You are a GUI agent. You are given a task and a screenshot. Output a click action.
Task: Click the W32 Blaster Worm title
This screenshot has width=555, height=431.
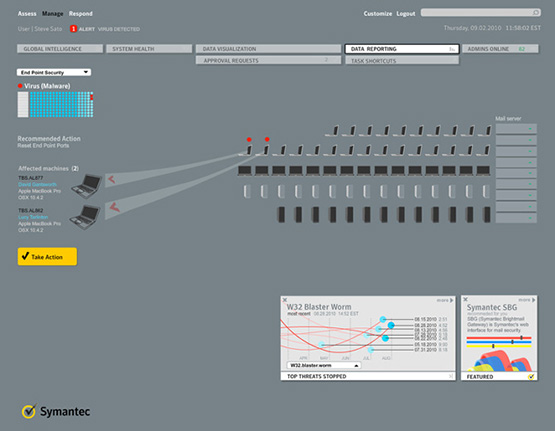pos(319,307)
